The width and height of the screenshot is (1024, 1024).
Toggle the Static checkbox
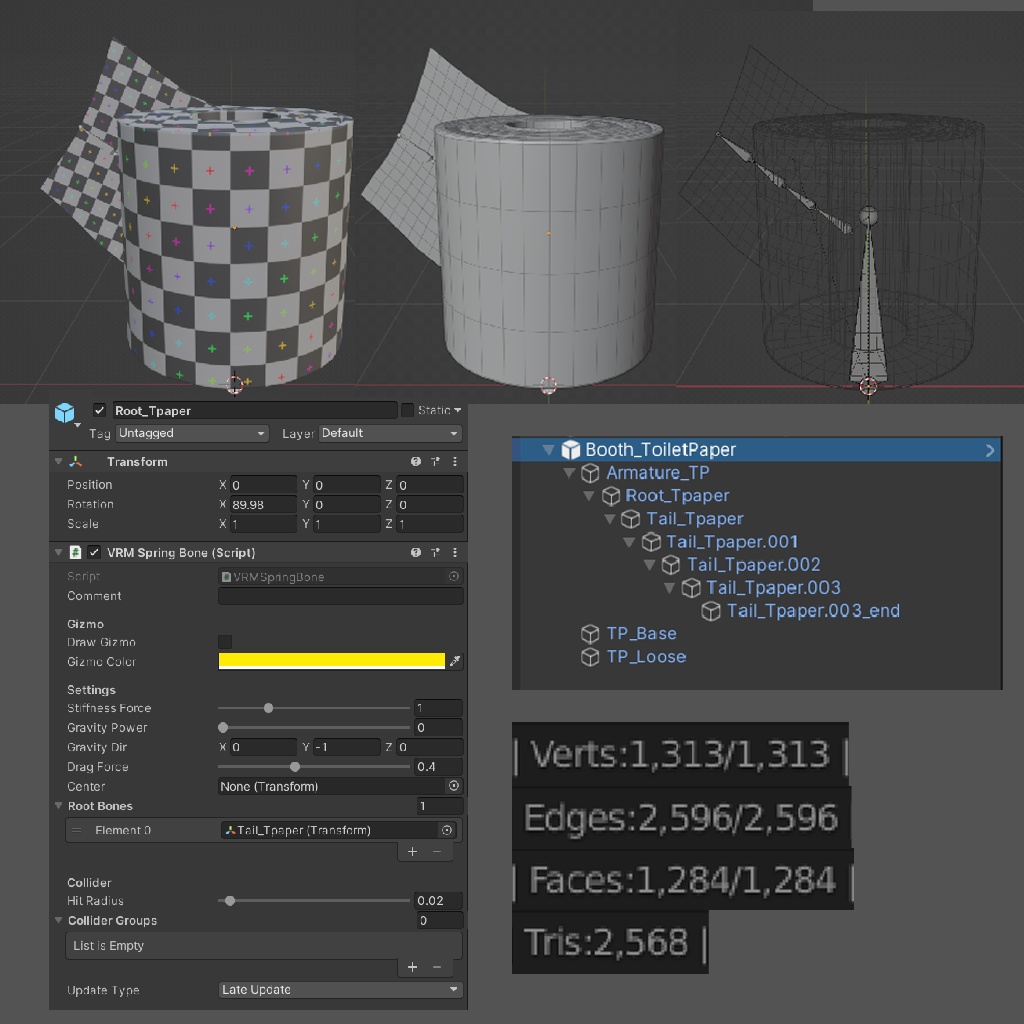tap(408, 410)
